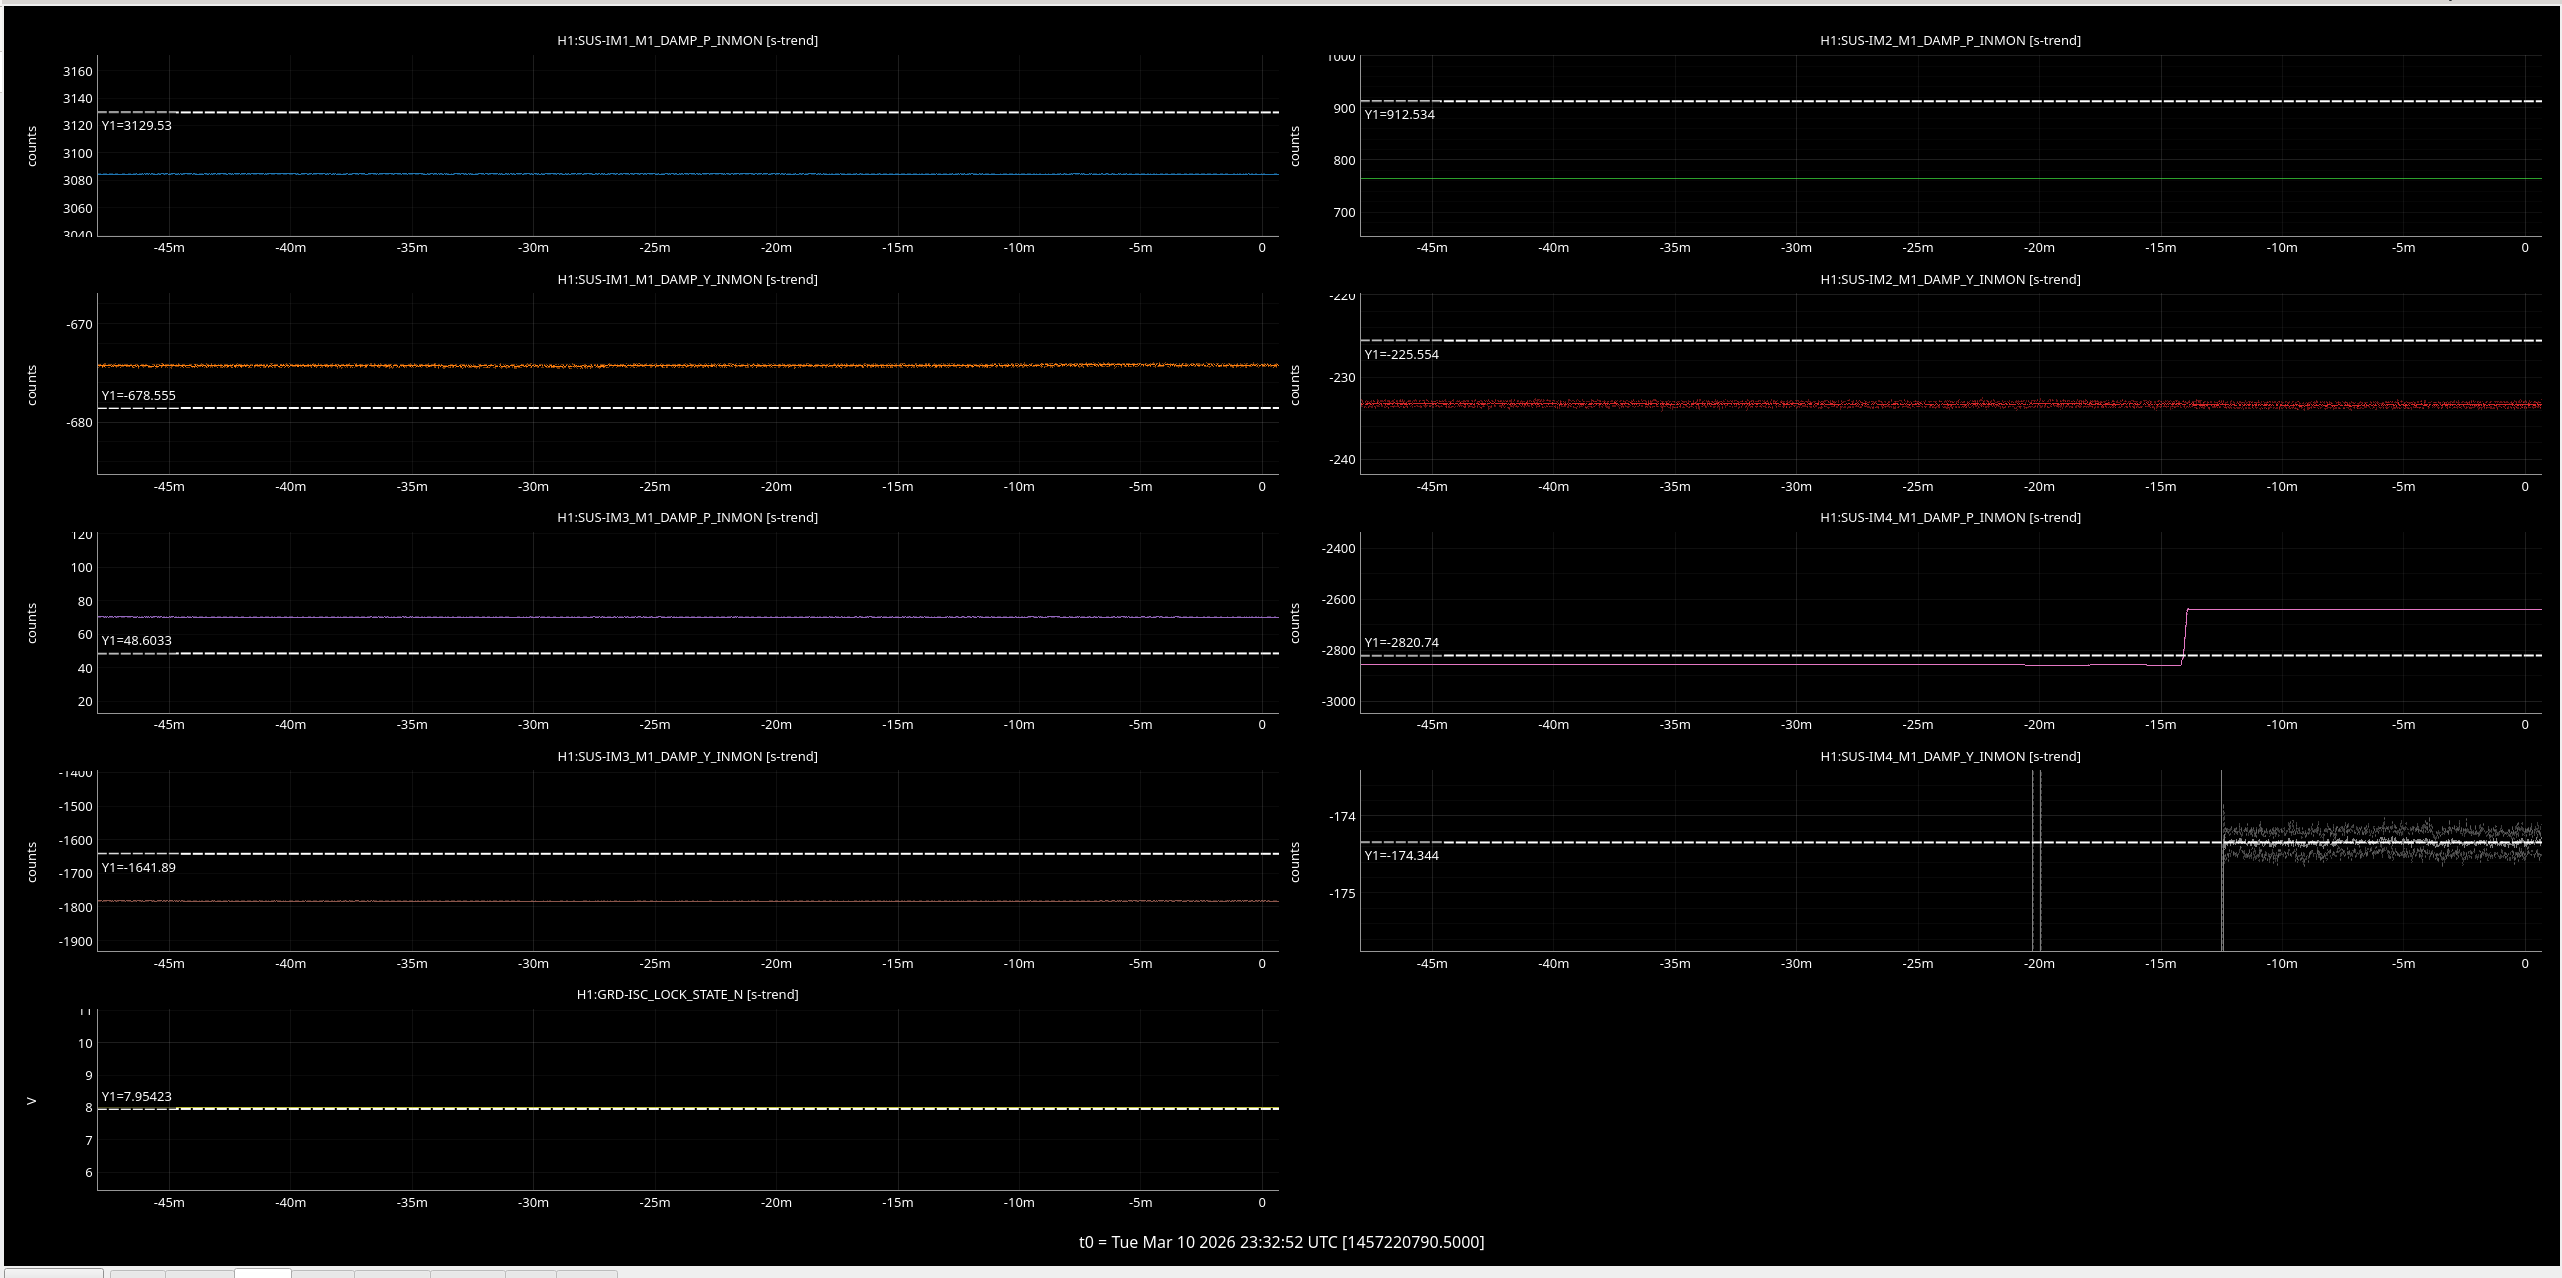Click the H1:GRD-ISC_LOCK_STATE_N plot title

click(x=687, y=995)
